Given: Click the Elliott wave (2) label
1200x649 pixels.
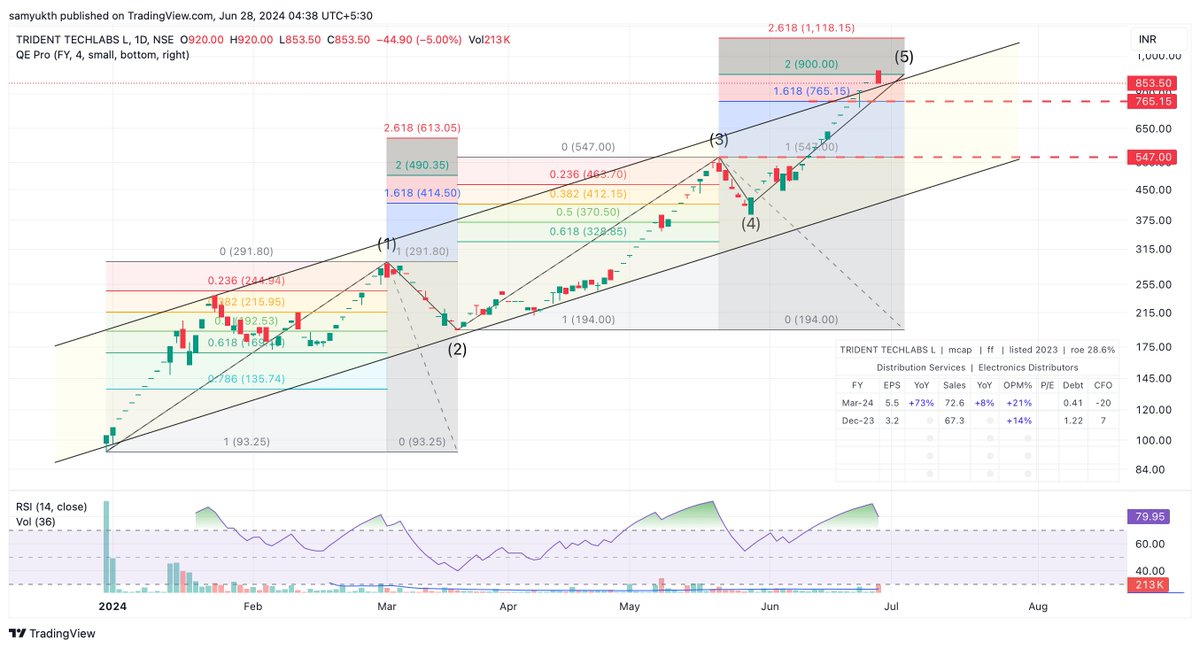Looking at the screenshot, I should pos(457,349).
